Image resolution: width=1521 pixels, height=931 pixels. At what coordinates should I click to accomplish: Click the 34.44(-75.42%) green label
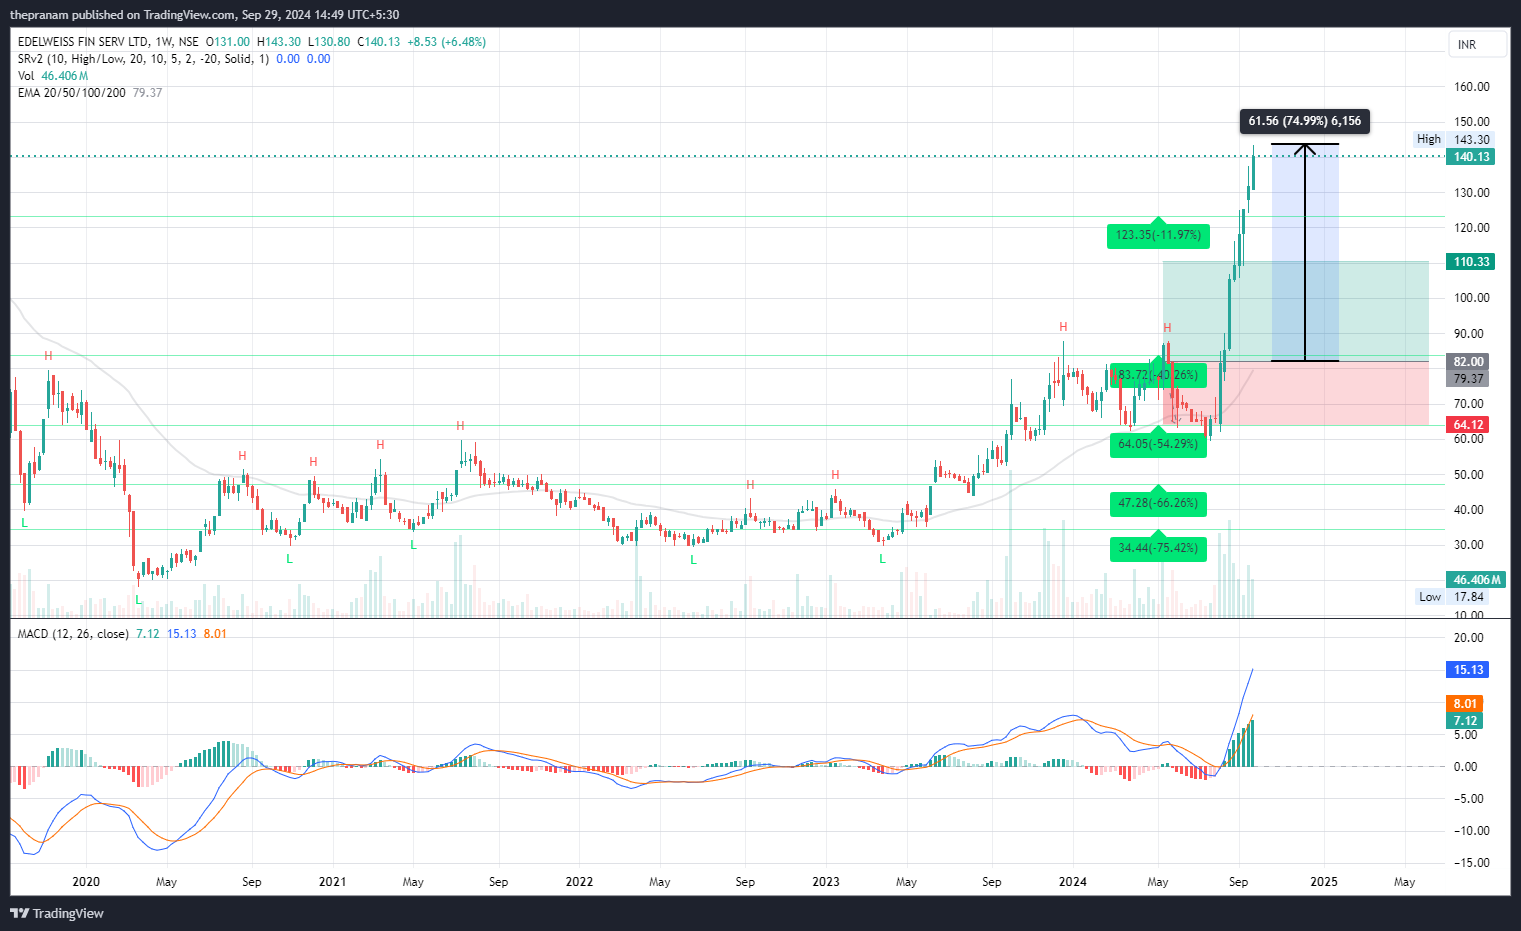click(x=1158, y=547)
